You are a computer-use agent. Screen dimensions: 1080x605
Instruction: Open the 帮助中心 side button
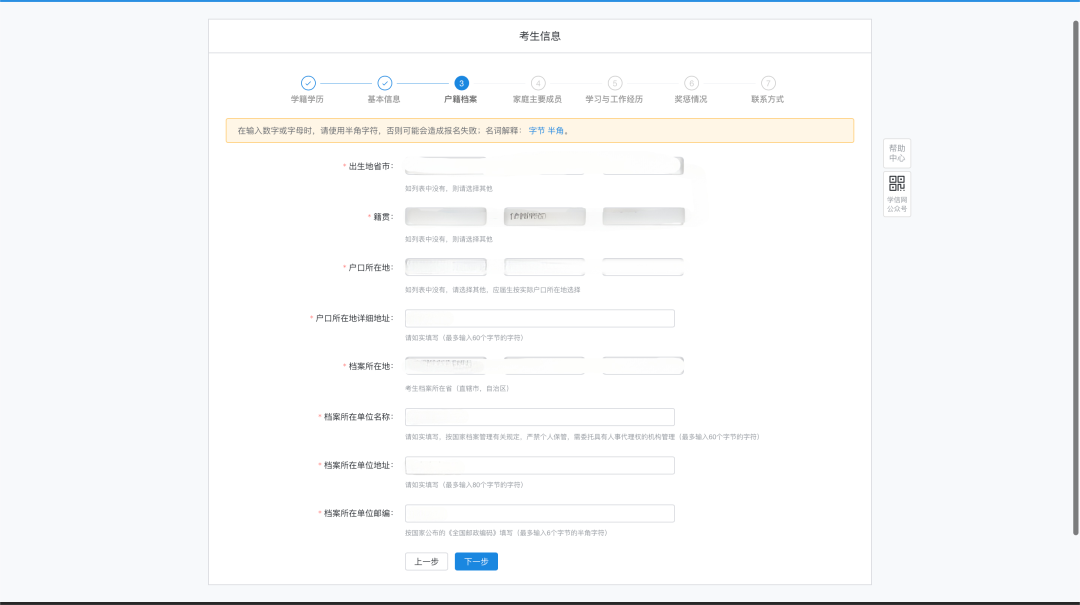click(897, 153)
